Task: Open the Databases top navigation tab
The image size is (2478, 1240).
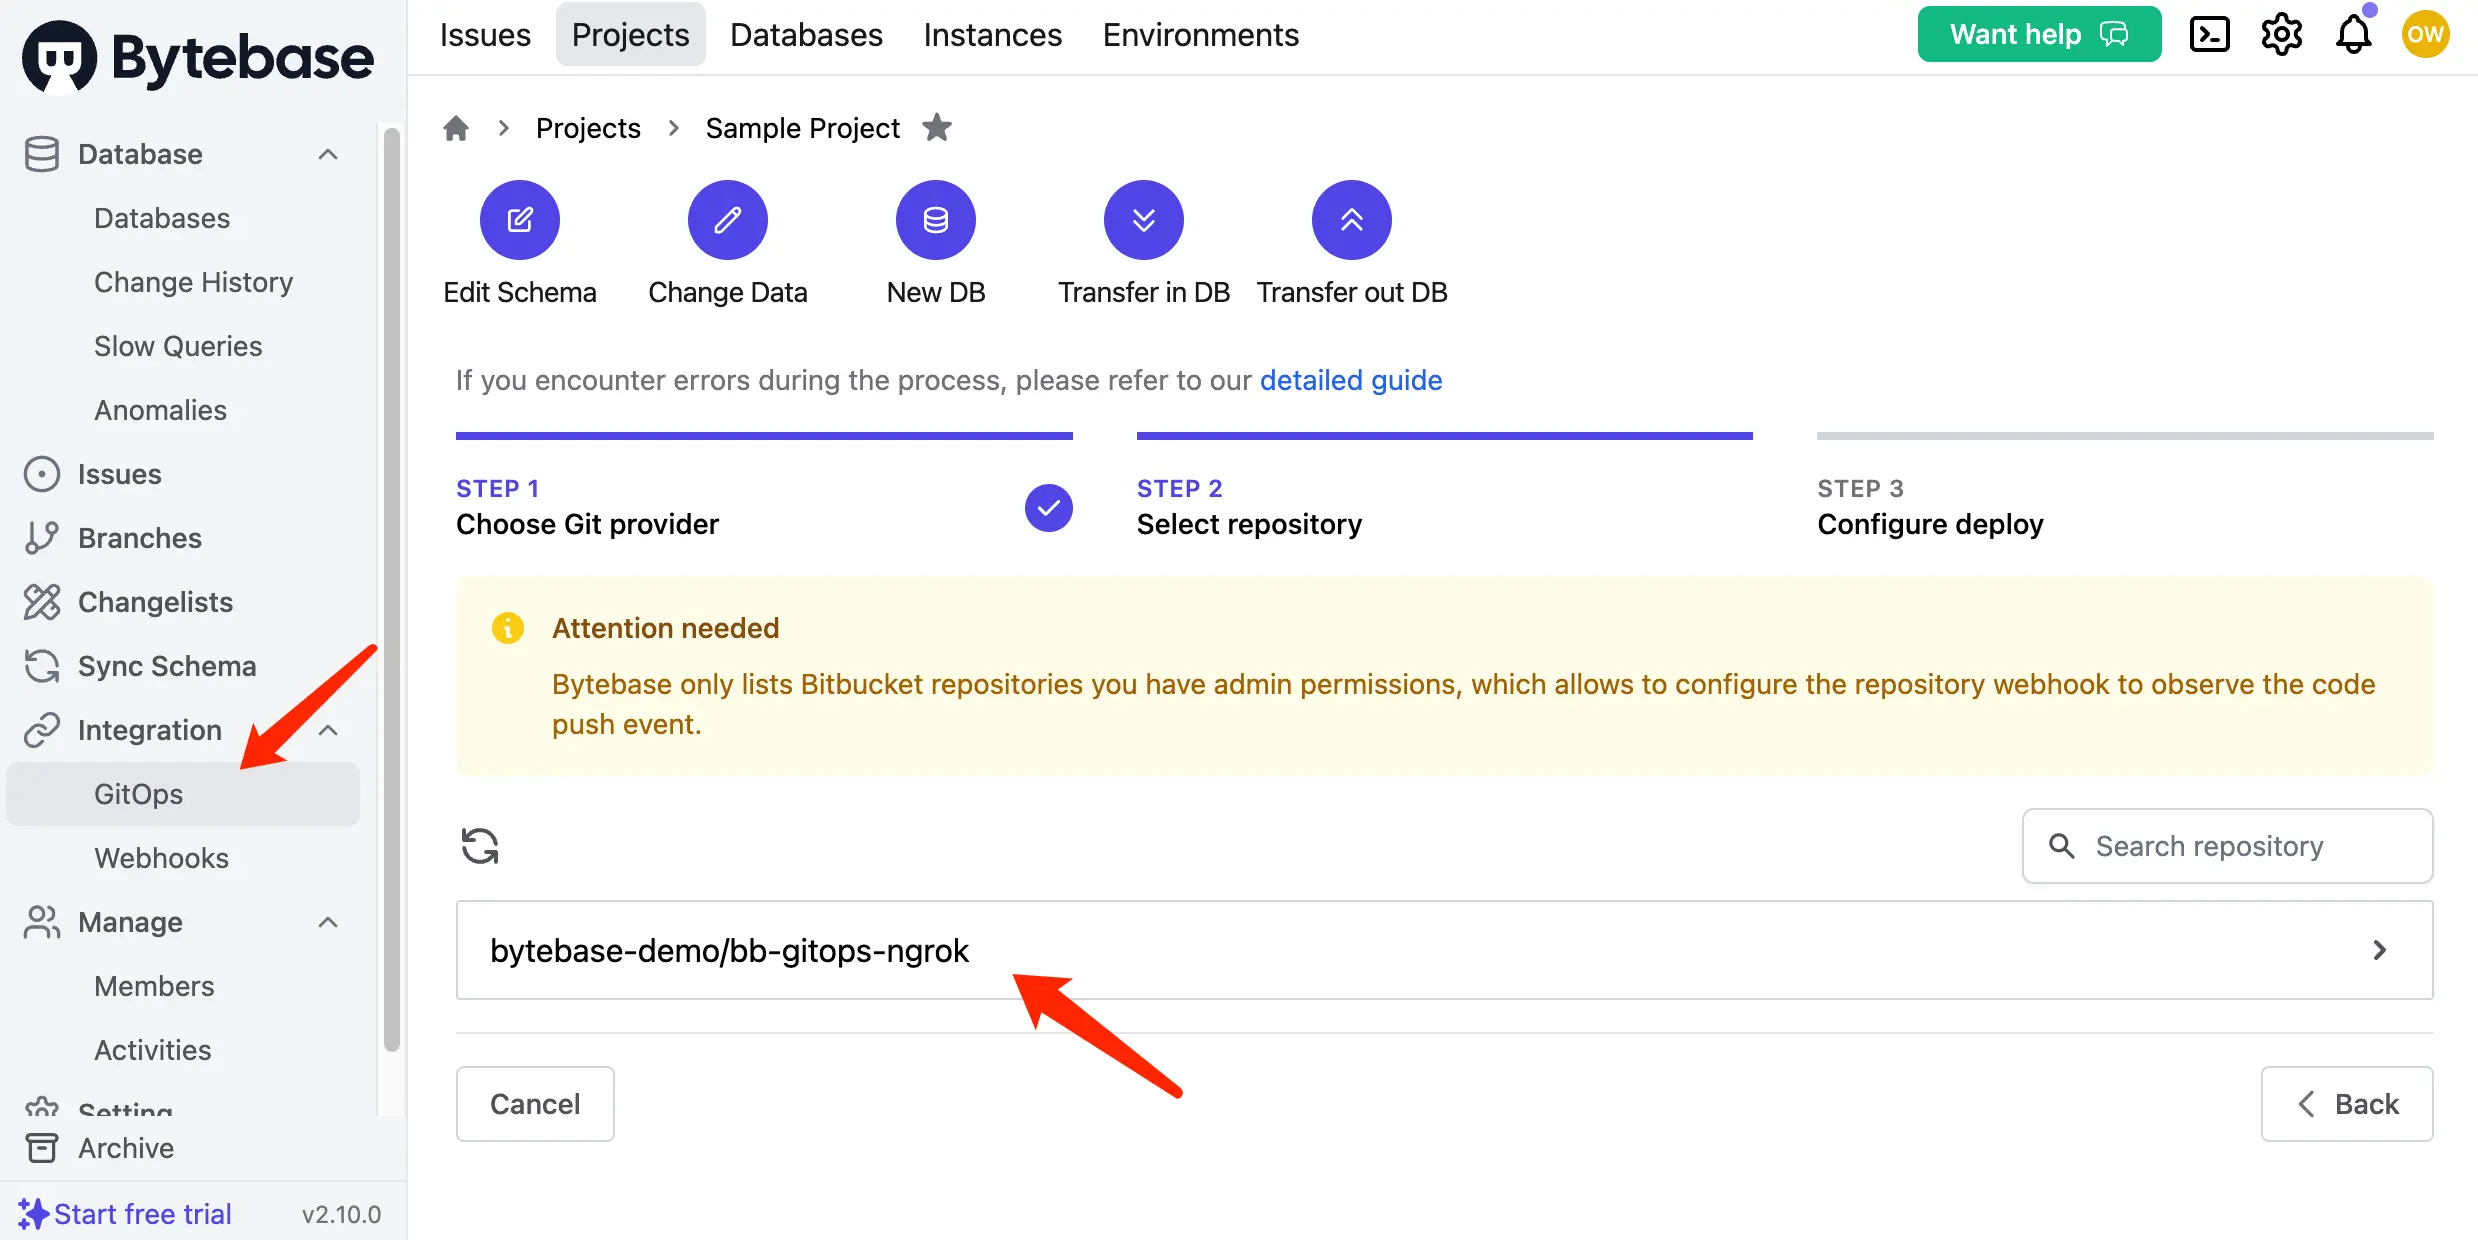Action: (x=807, y=35)
